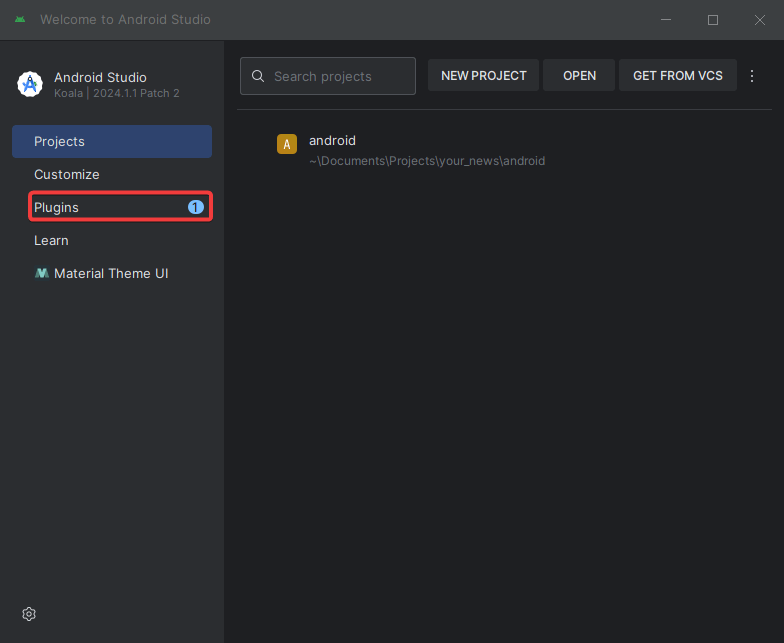Maximize the Welcome to Android Studio window

click(x=713, y=20)
